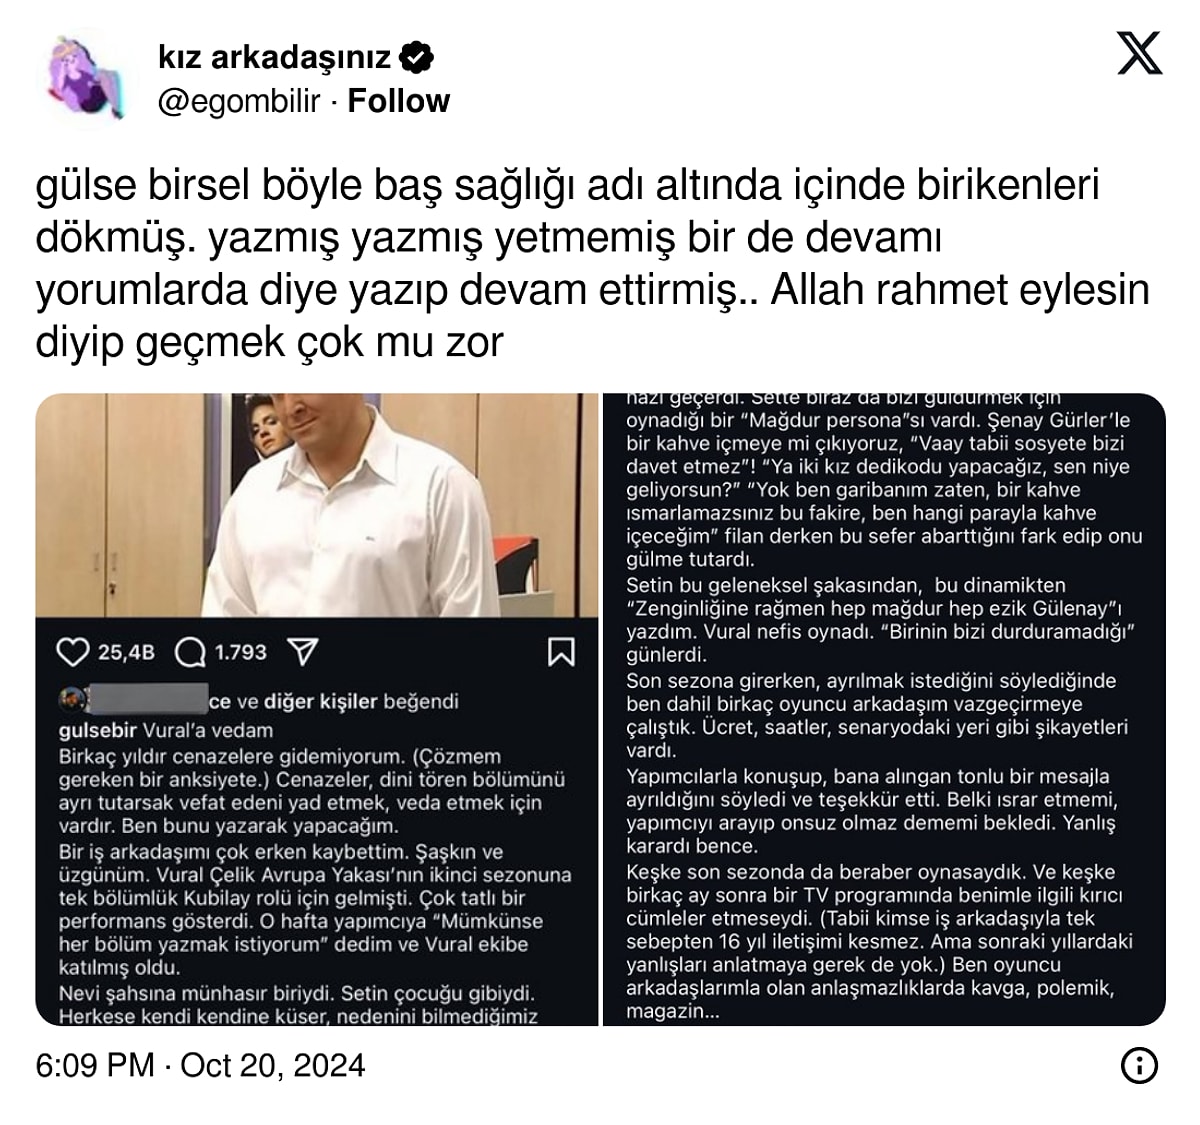Click the verified badge next to kız arkadaşınız

pos(416,57)
